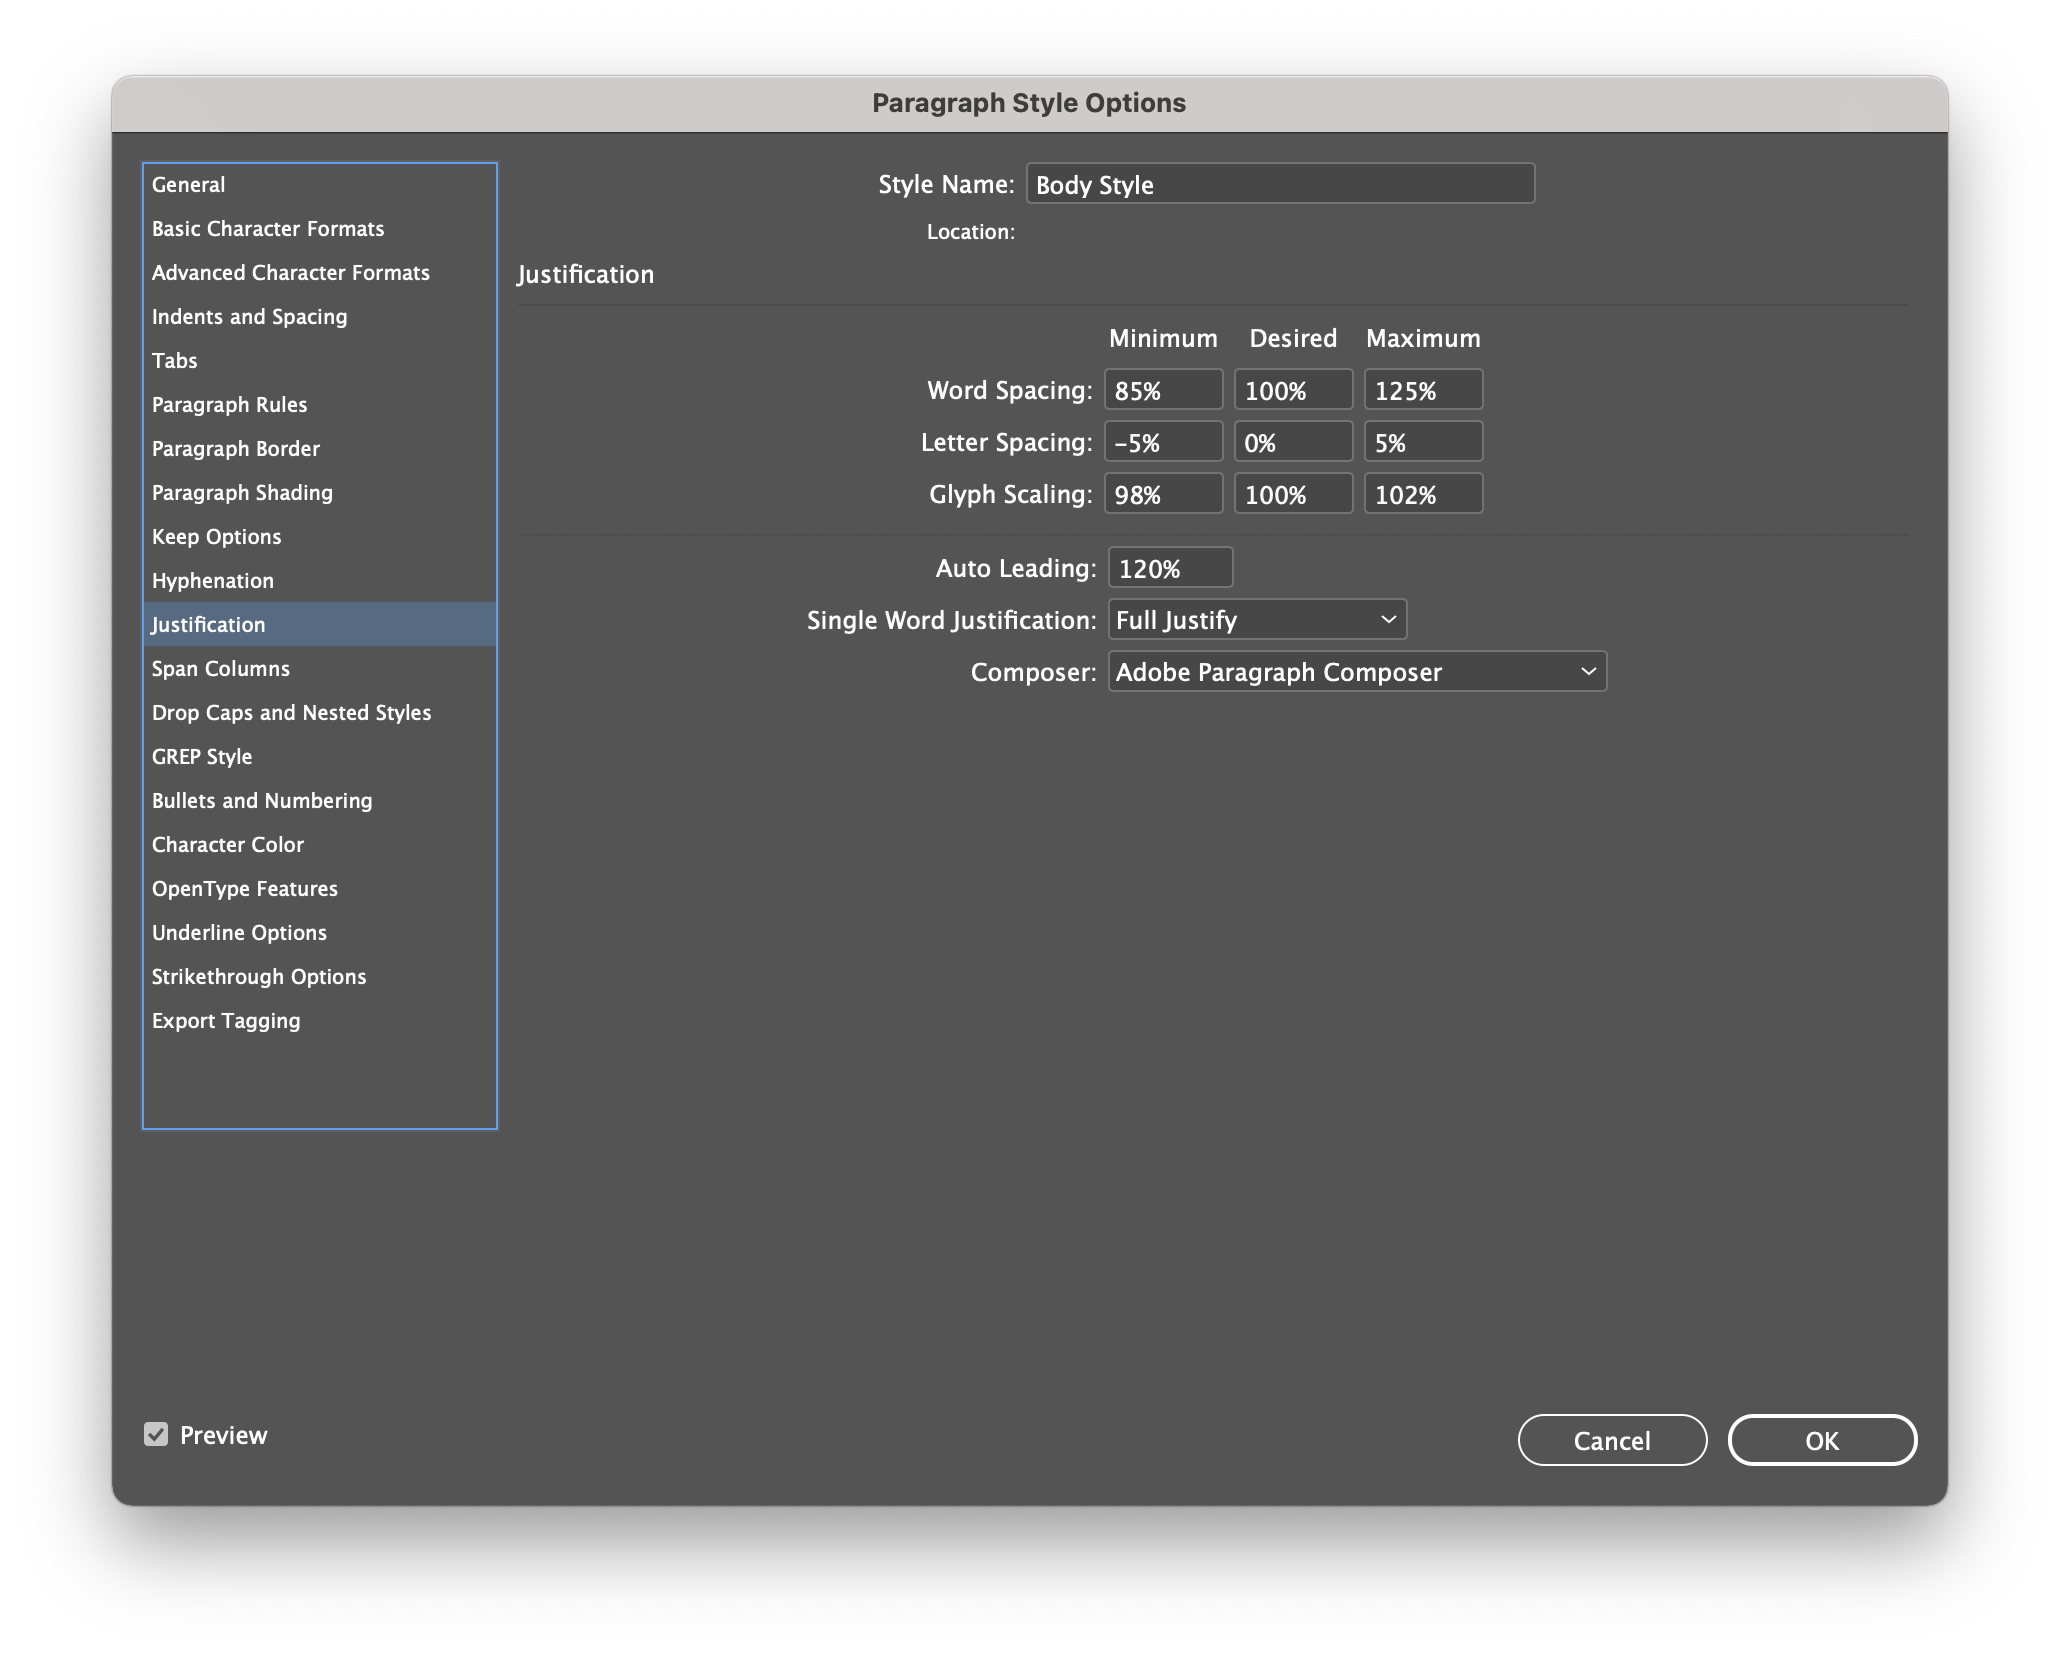Click the Maximum Glyph Scaling field

(x=1423, y=493)
